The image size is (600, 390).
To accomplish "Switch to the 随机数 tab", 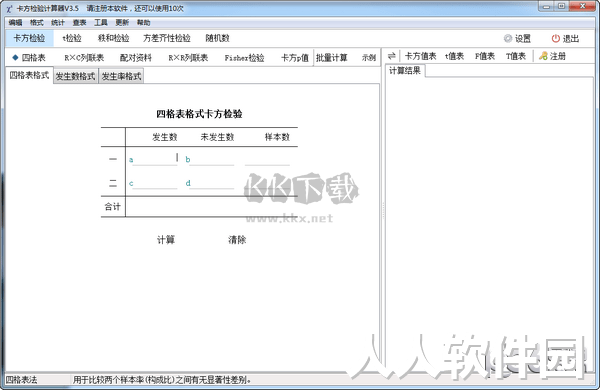I will 217,38.
